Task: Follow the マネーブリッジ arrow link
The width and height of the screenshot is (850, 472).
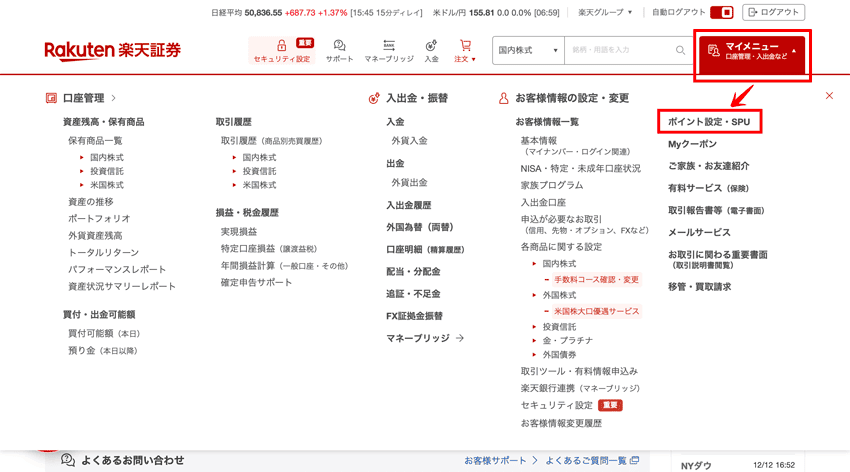Action: tap(425, 338)
